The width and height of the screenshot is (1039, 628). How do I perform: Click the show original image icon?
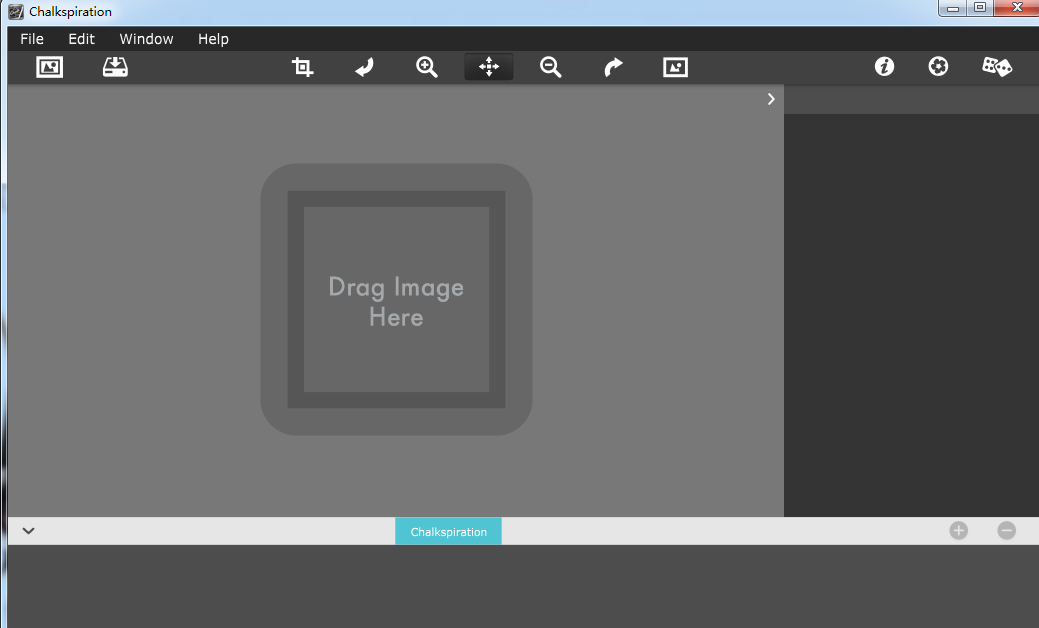(x=675, y=67)
